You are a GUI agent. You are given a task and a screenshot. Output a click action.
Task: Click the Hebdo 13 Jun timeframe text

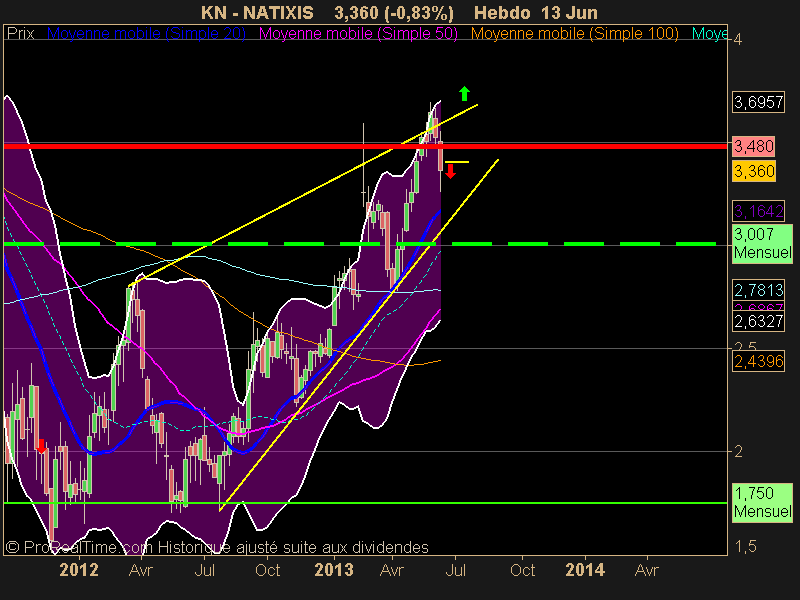tap(536, 13)
